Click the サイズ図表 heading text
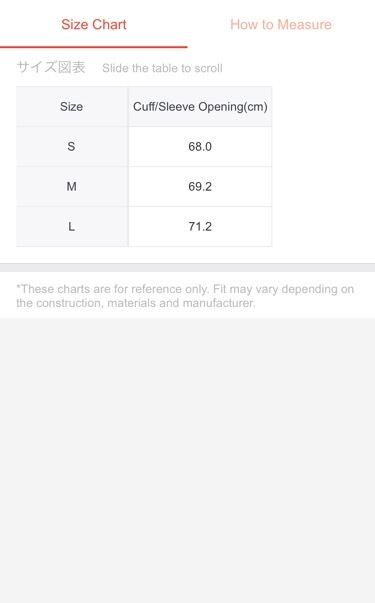This screenshot has width=375, height=603. coord(51,67)
